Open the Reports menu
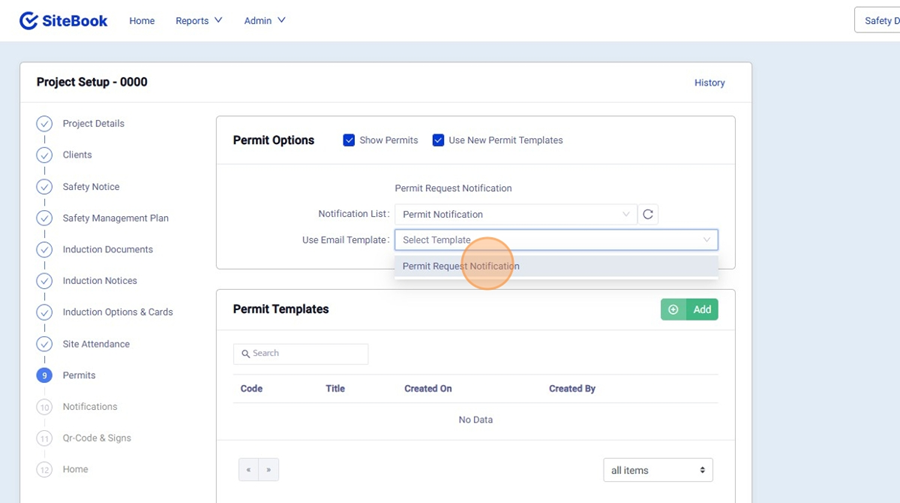The height and width of the screenshot is (503, 900). [x=198, y=21]
